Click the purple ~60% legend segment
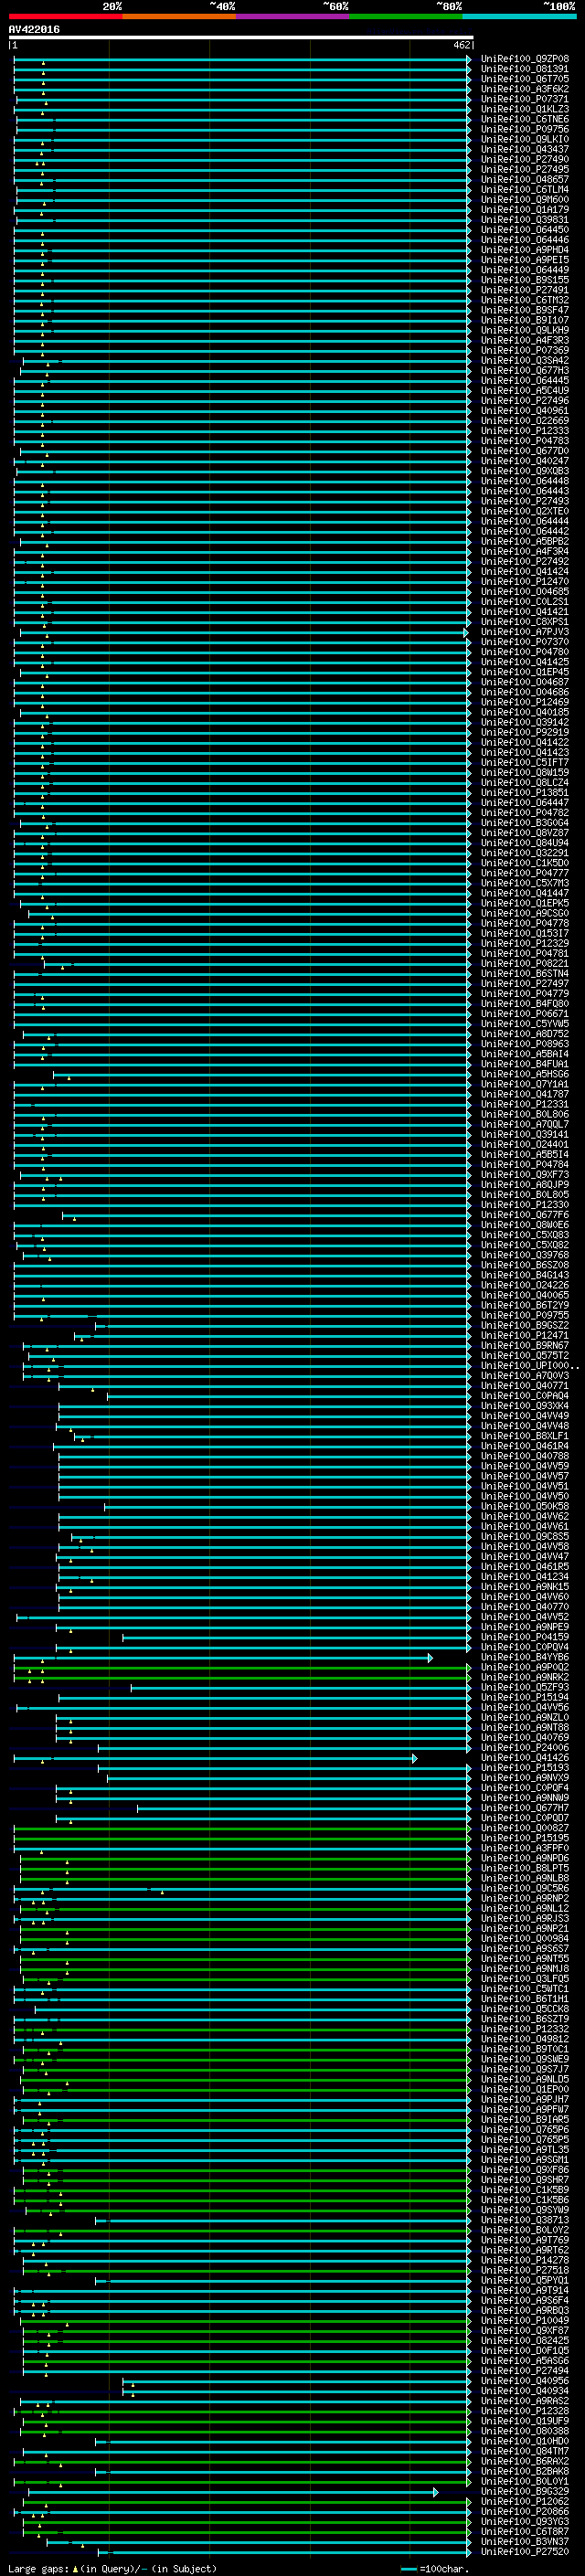The width and height of the screenshot is (585, 2576). (292, 16)
